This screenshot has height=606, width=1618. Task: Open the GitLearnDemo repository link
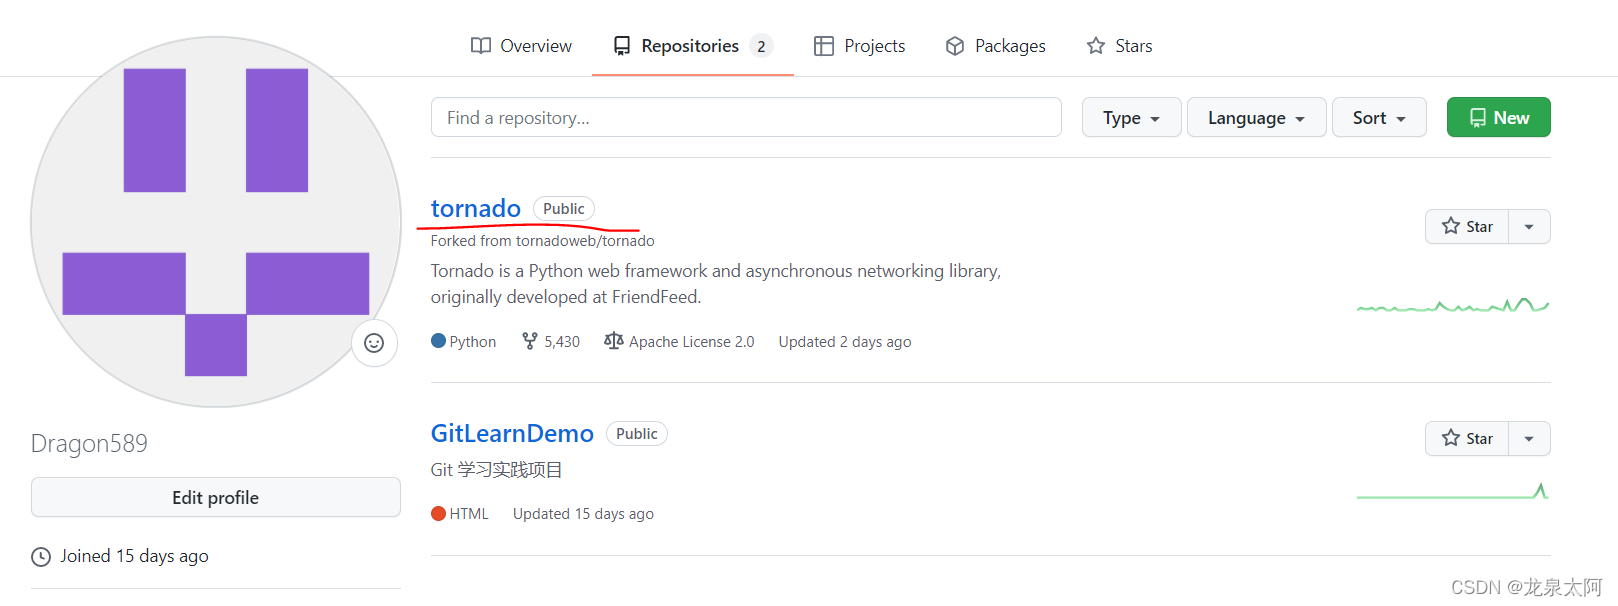tap(512, 433)
